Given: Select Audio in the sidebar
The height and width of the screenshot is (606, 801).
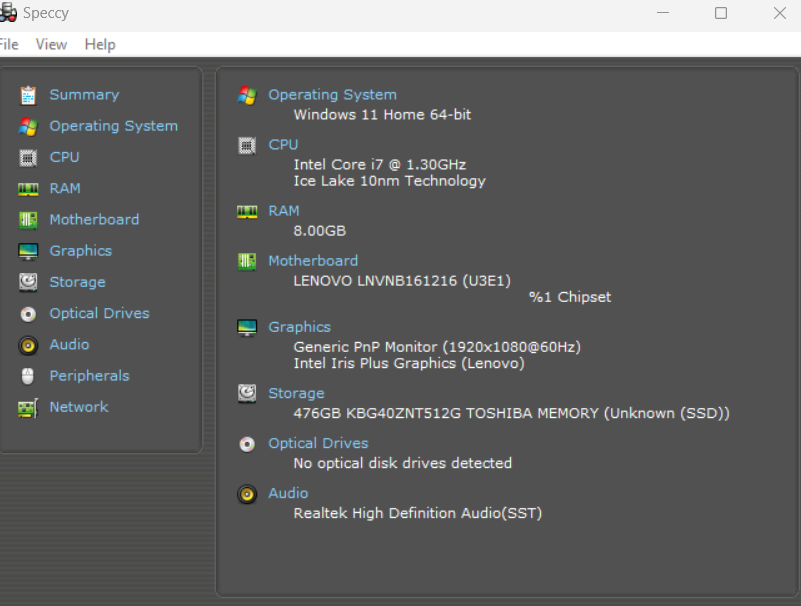Looking at the screenshot, I should tap(69, 344).
